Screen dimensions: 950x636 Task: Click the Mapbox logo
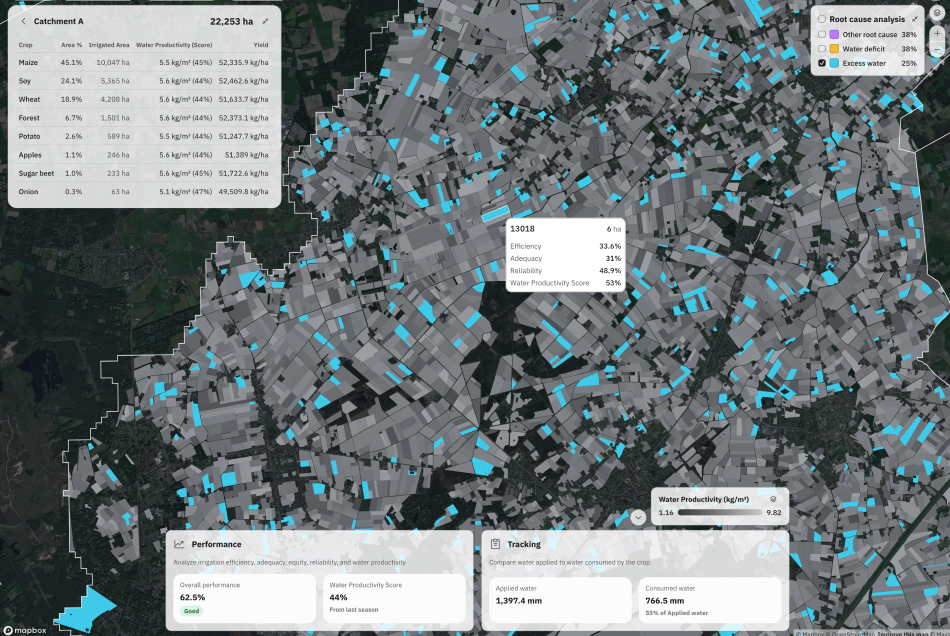click(x=25, y=630)
